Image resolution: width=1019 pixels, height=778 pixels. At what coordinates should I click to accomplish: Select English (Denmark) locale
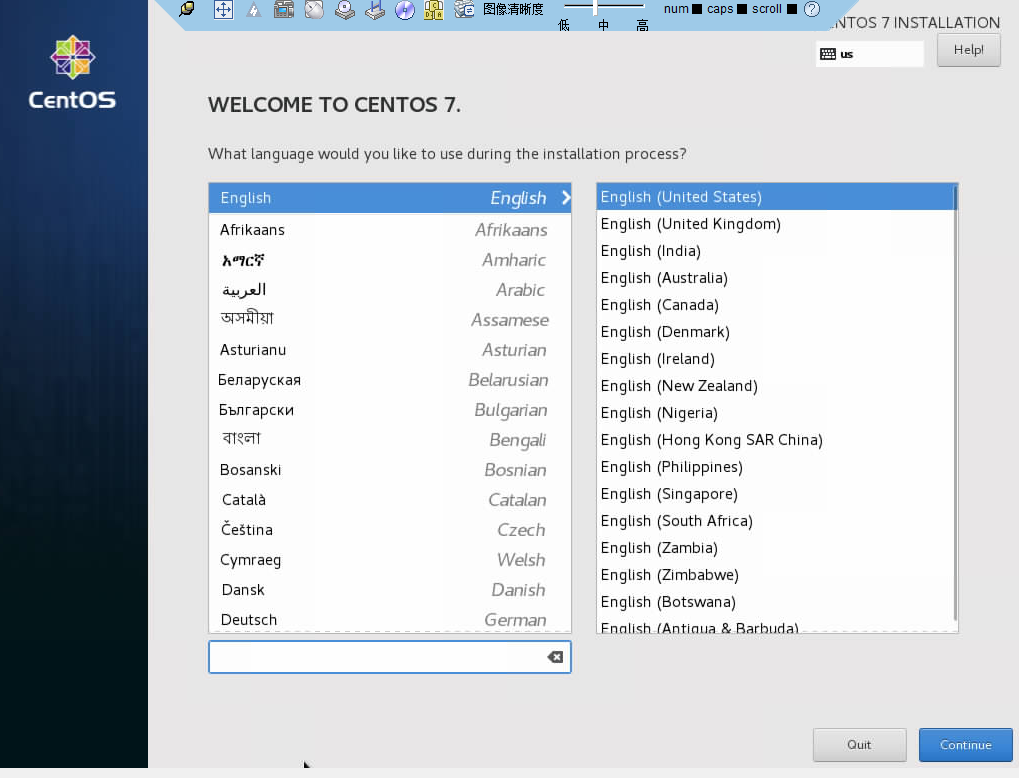(x=775, y=332)
